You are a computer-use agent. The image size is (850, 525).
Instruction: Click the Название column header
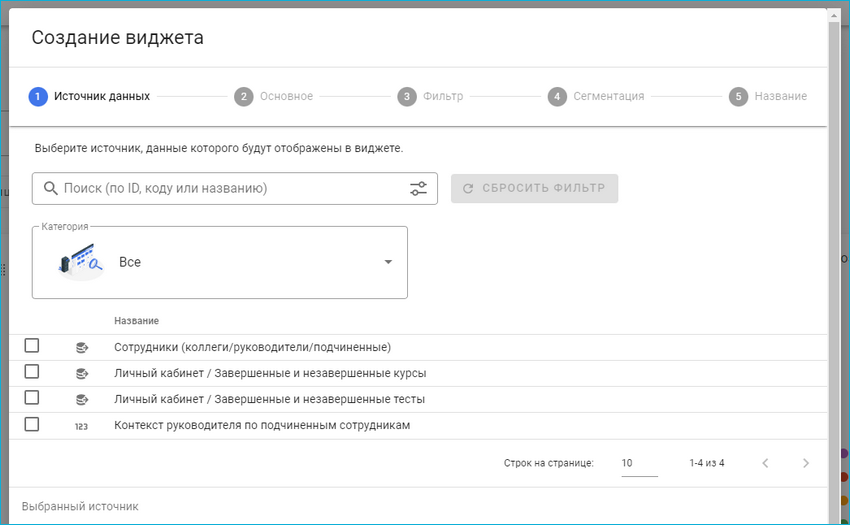tap(136, 321)
